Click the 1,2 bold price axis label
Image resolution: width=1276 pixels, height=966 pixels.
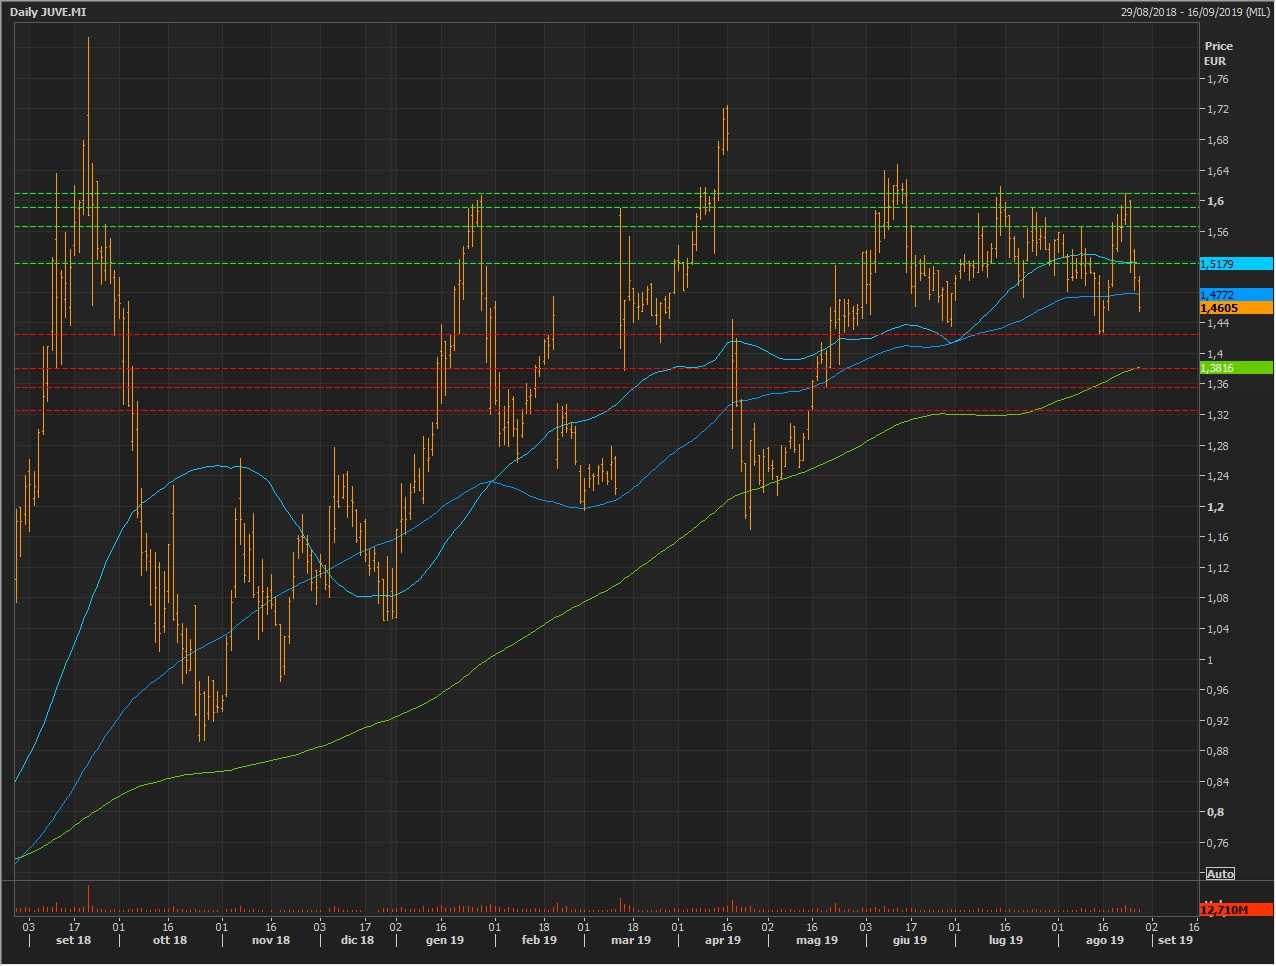click(x=1215, y=507)
